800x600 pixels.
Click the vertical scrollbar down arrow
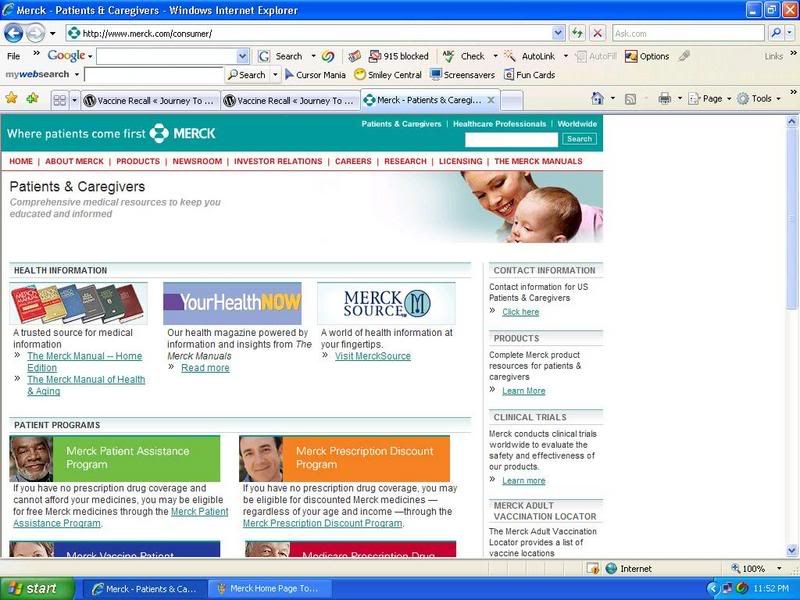(x=792, y=550)
